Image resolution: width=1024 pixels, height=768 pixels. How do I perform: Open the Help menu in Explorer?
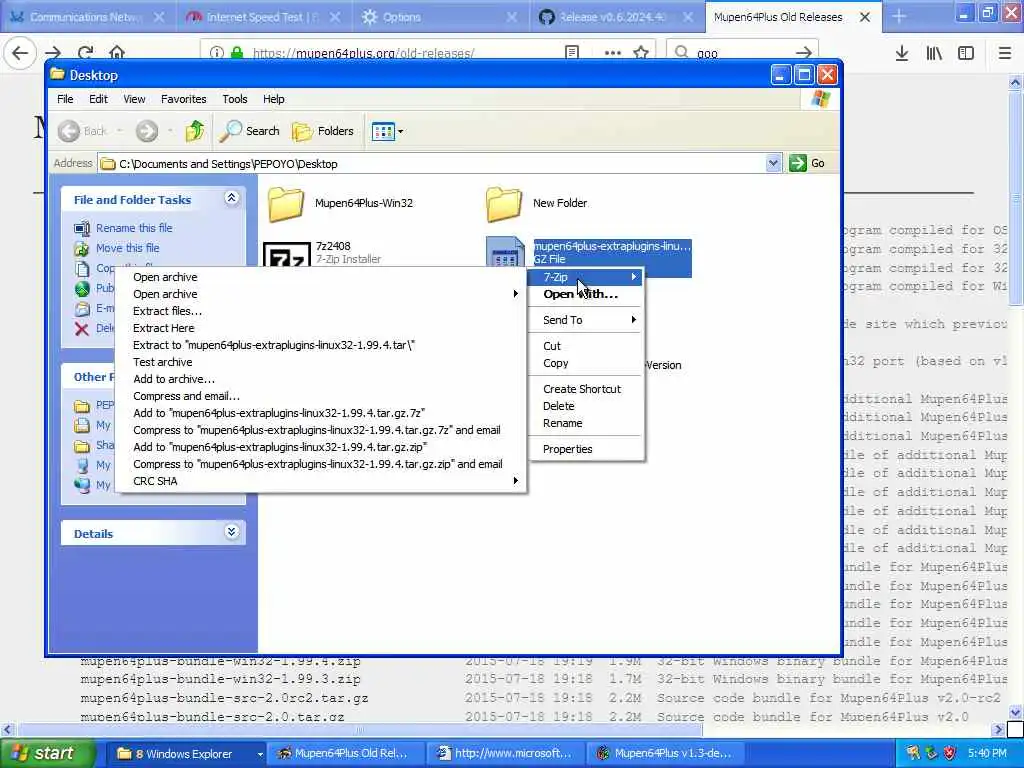click(x=274, y=99)
